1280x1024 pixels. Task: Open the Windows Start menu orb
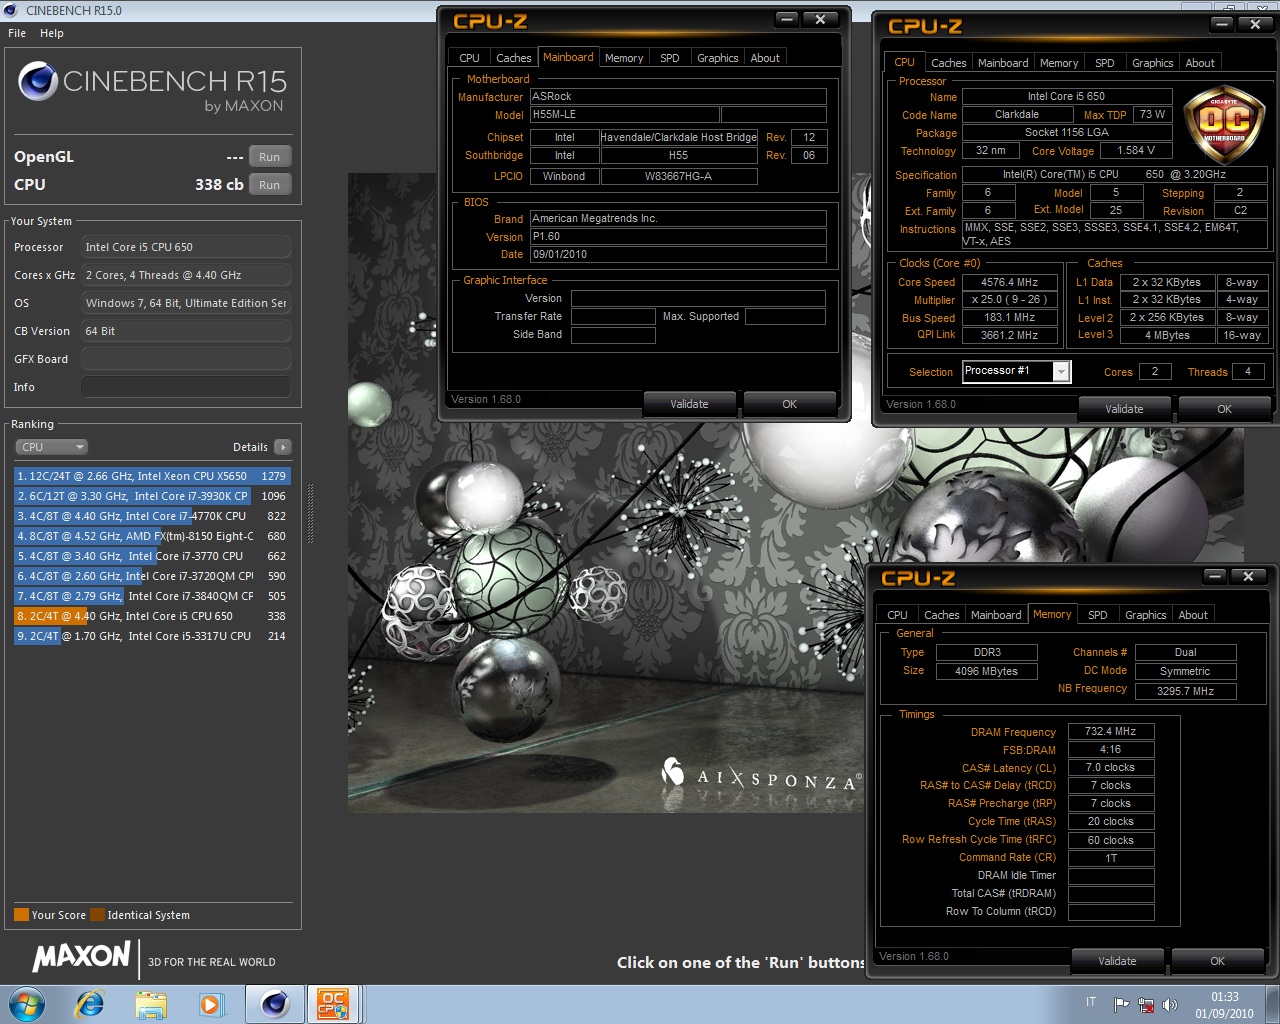(x=27, y=1004)
